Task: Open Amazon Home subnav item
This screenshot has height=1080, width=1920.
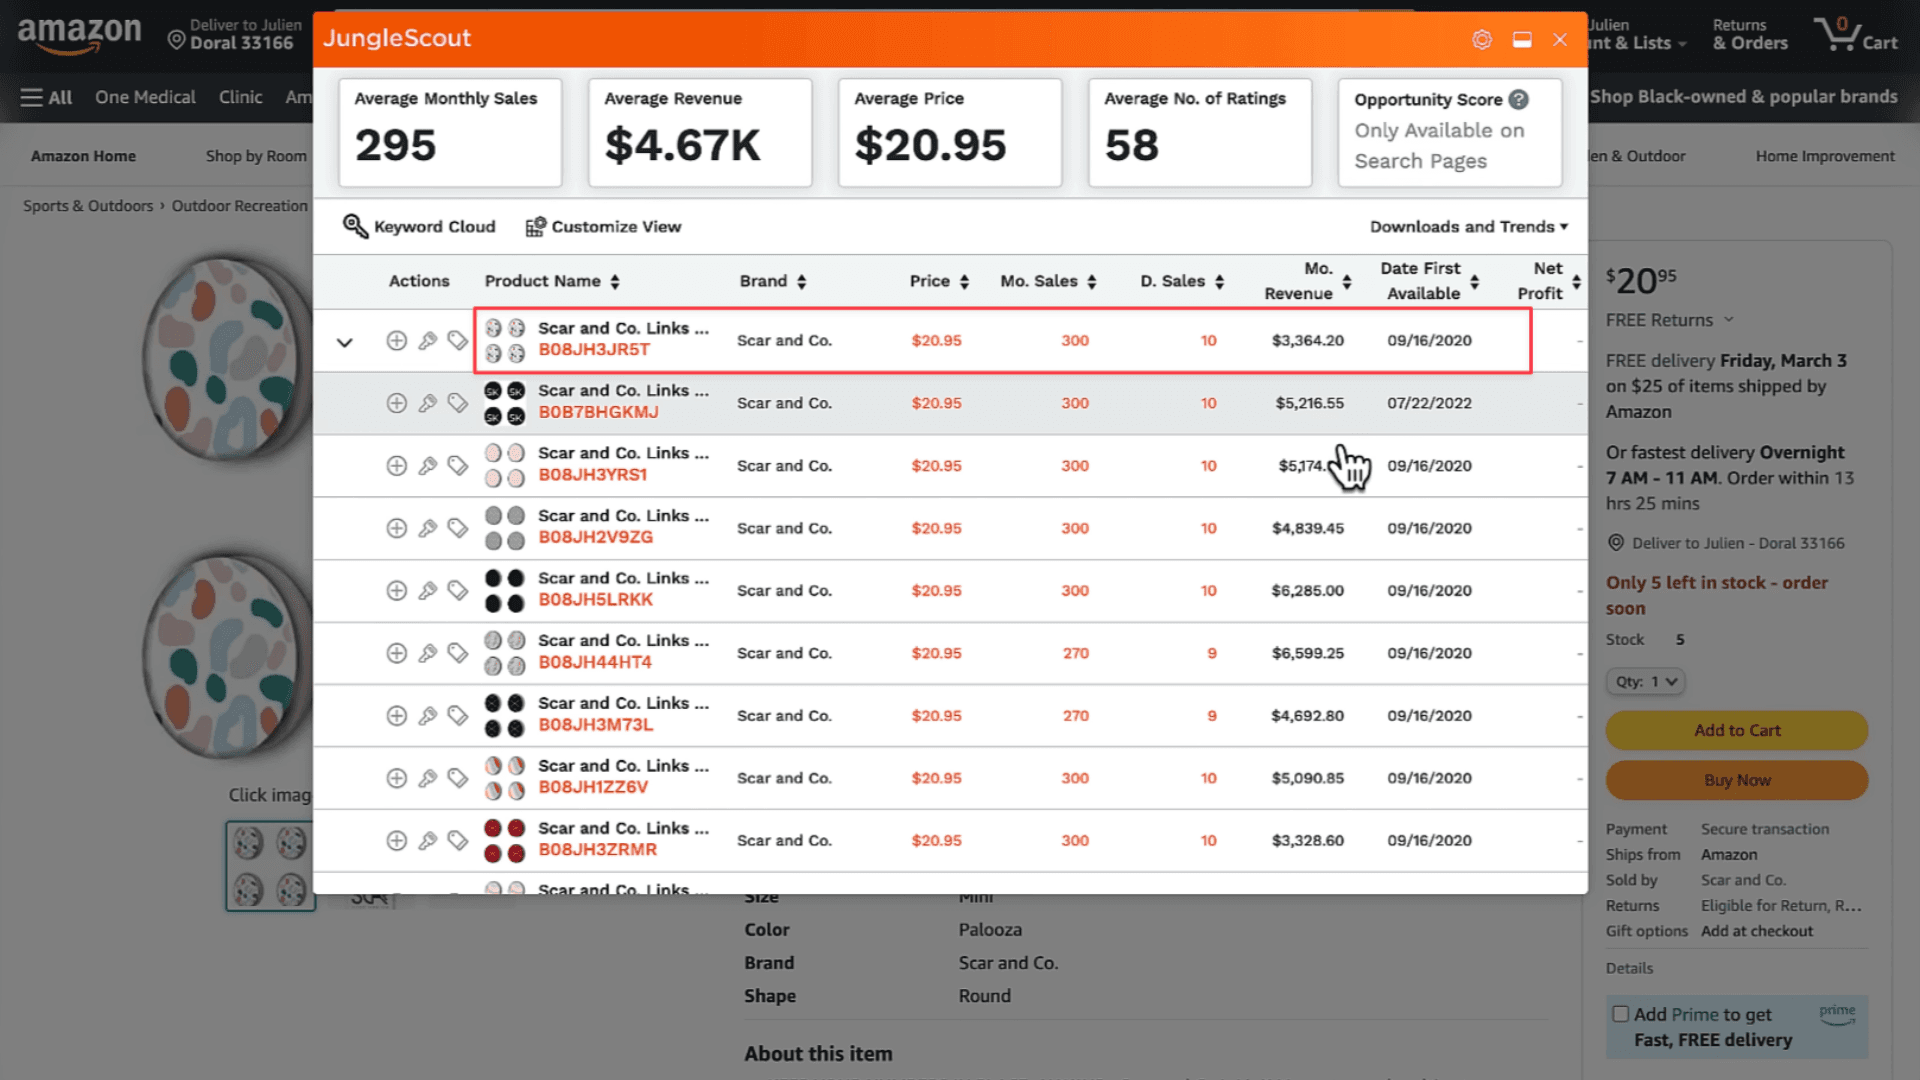Action: 83,156
